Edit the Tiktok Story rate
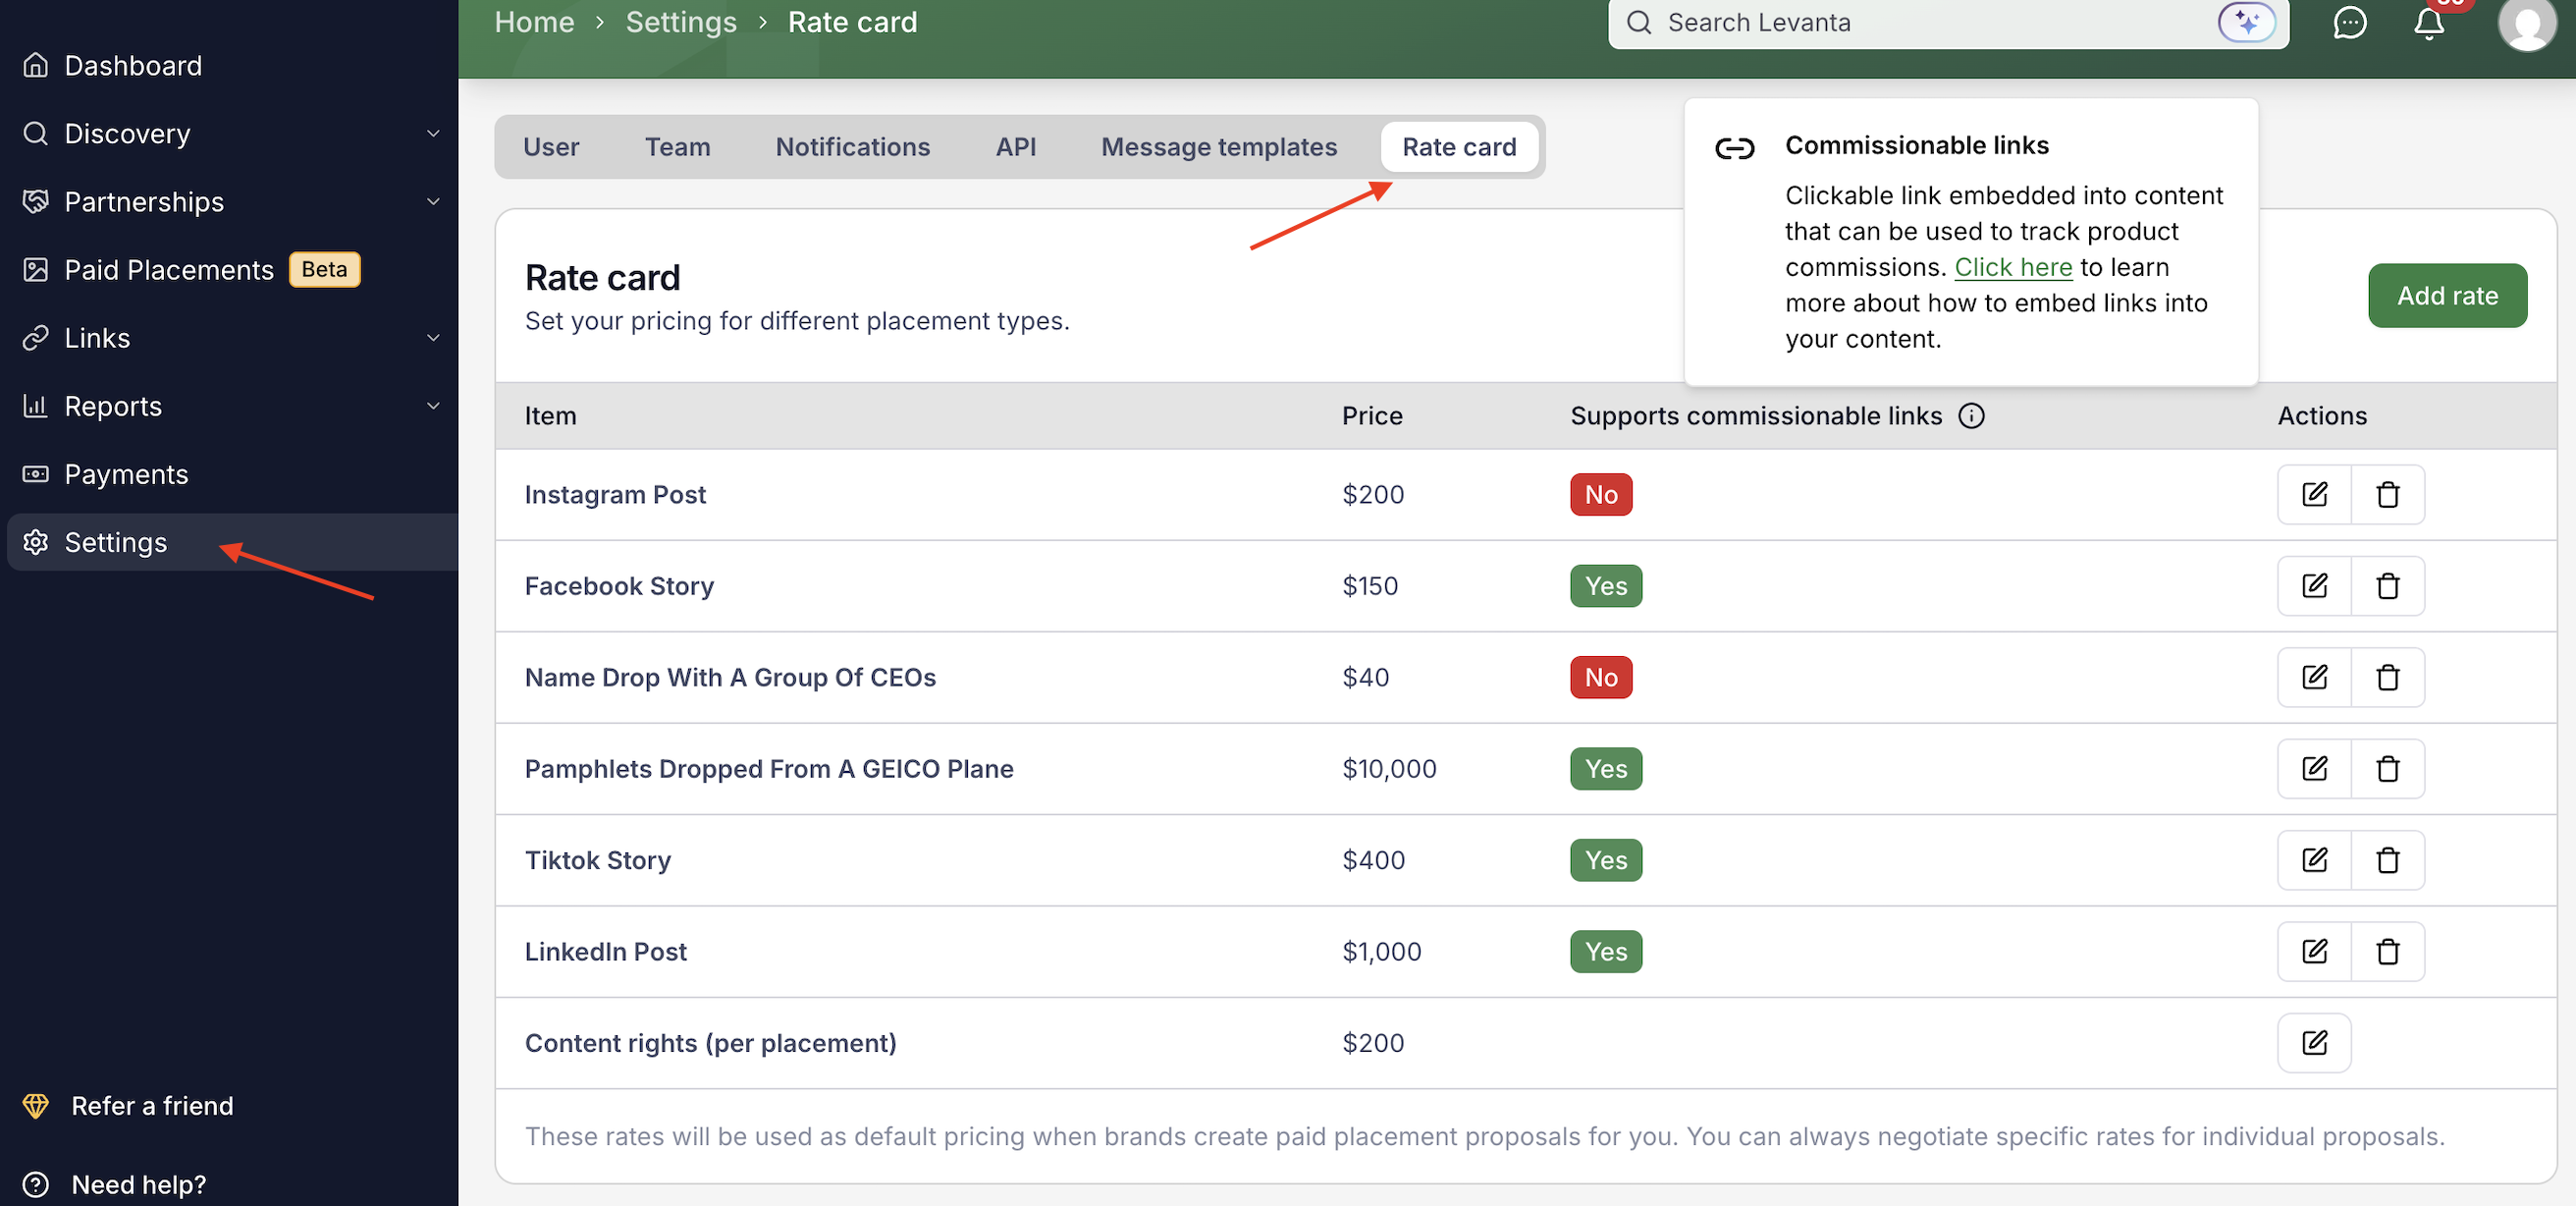Image resolution: width=2576 pixels, height=1206 pixels. 2314,860
